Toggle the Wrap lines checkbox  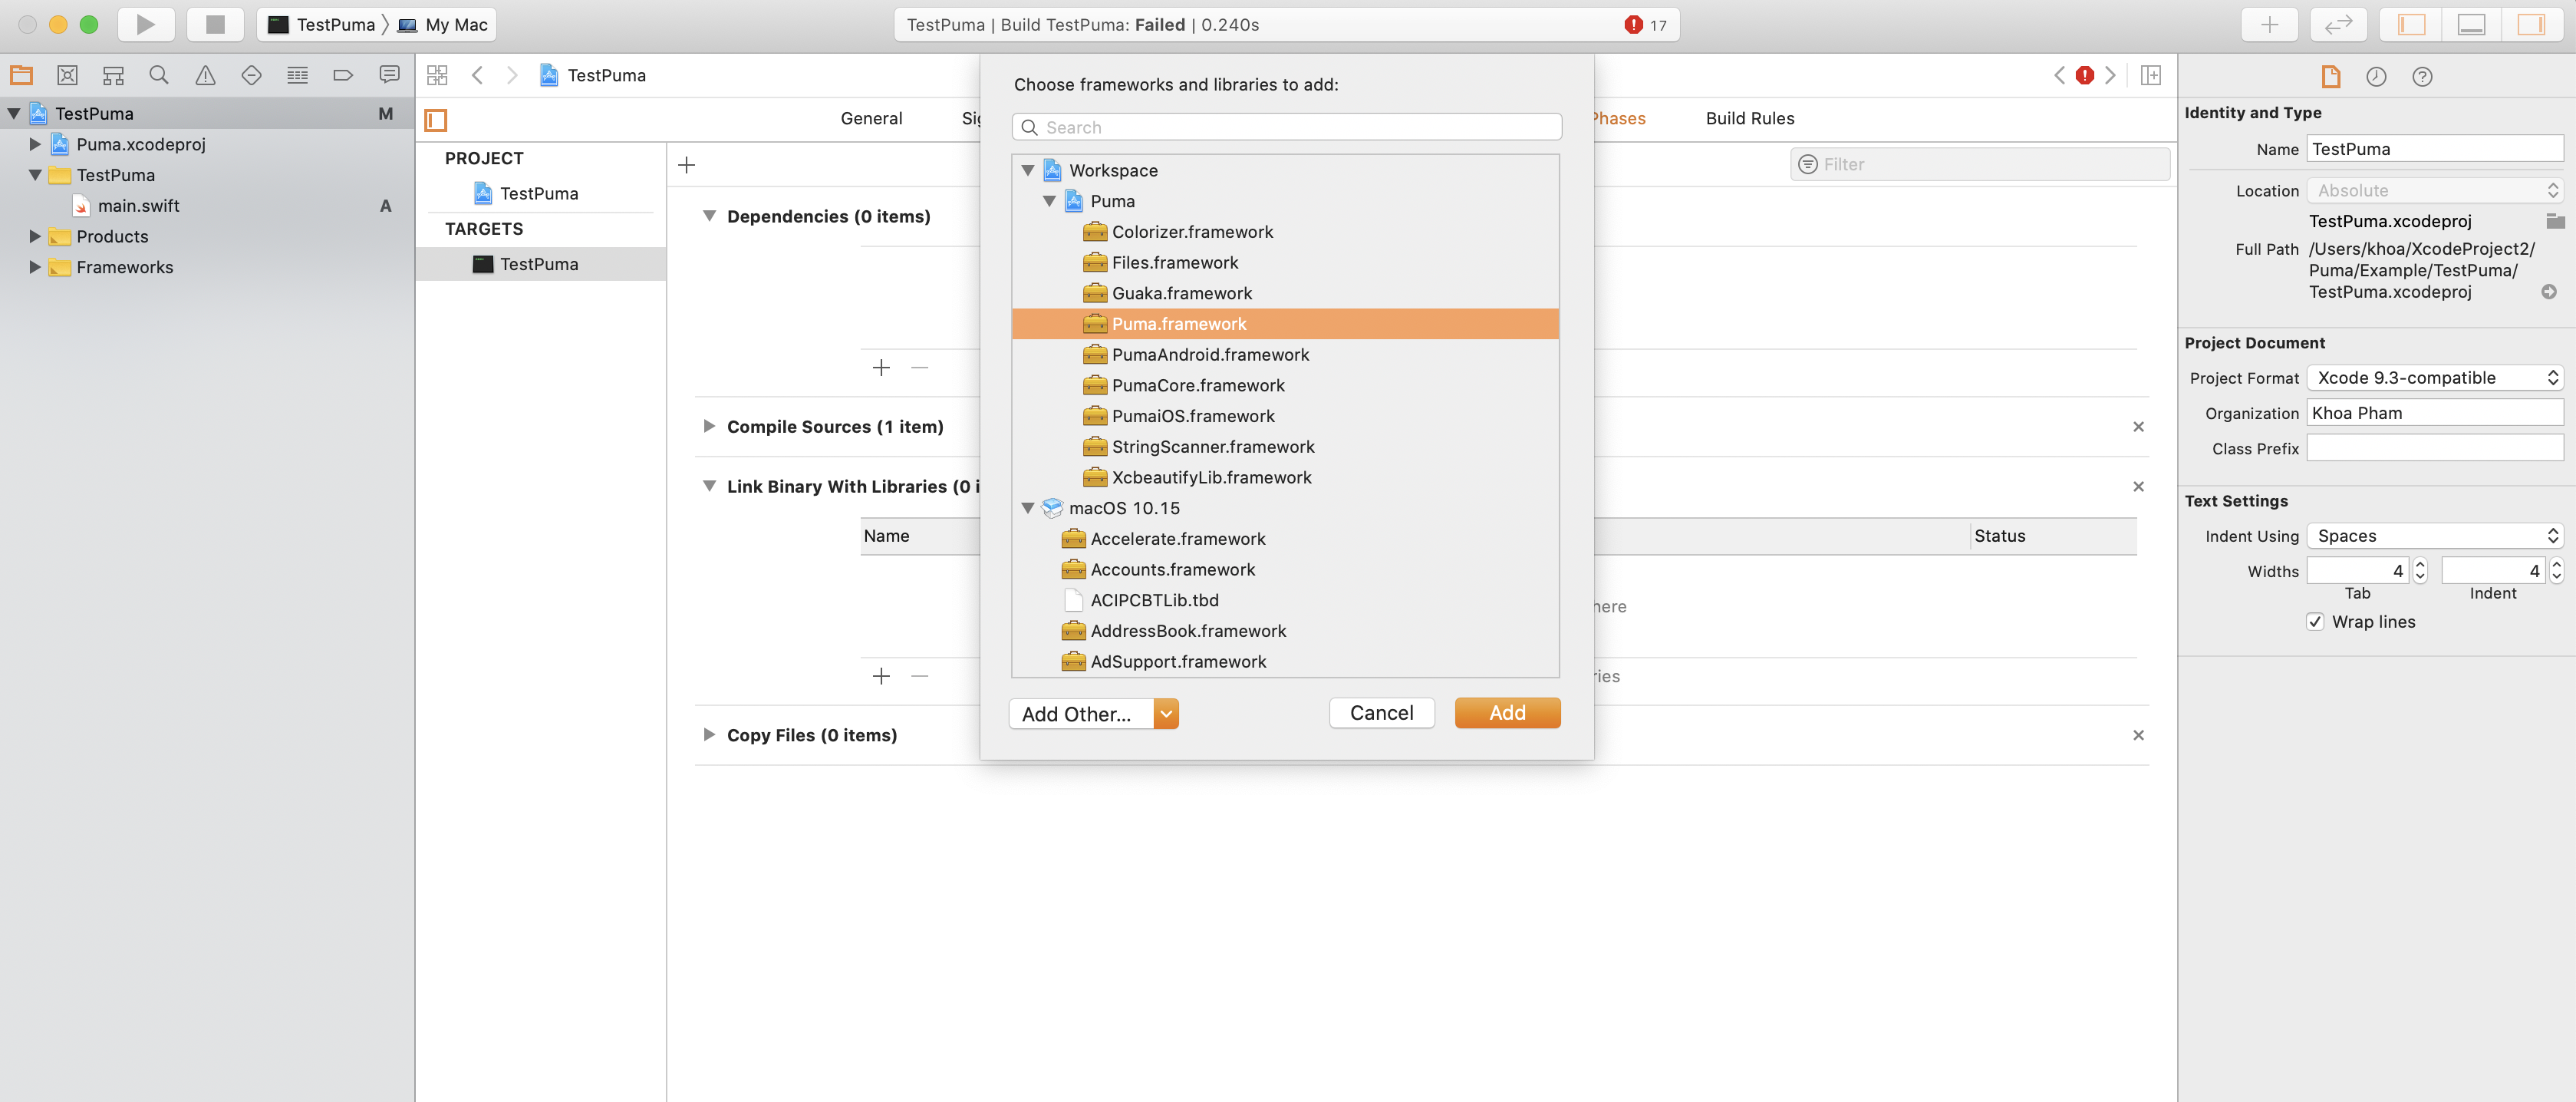click(x=2315, y=621)
